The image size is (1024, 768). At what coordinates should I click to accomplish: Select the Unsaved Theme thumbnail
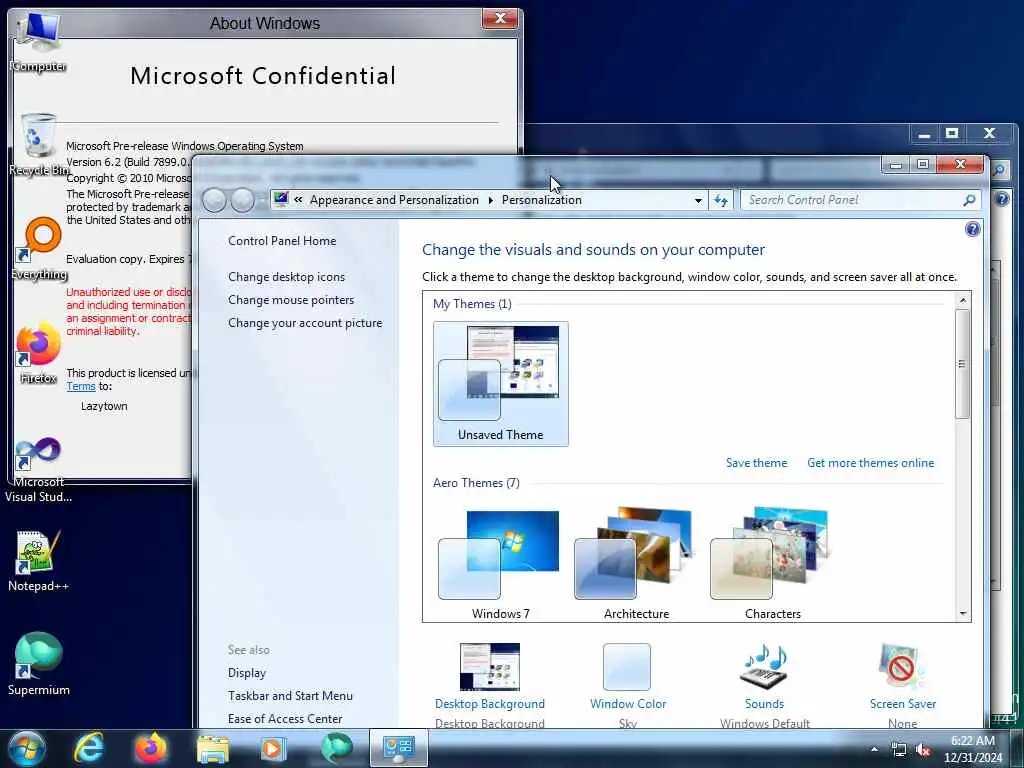tap(500, 384)
